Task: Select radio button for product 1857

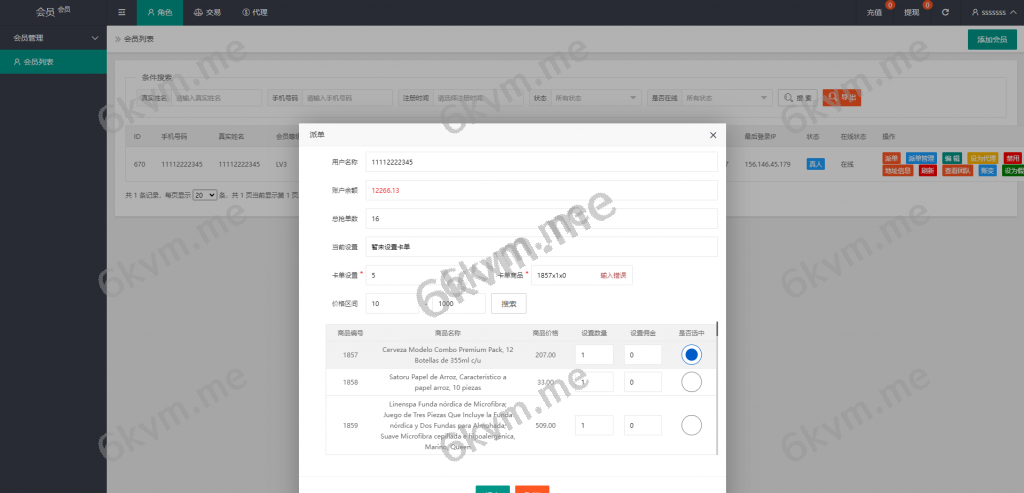Action: point(691,354)
